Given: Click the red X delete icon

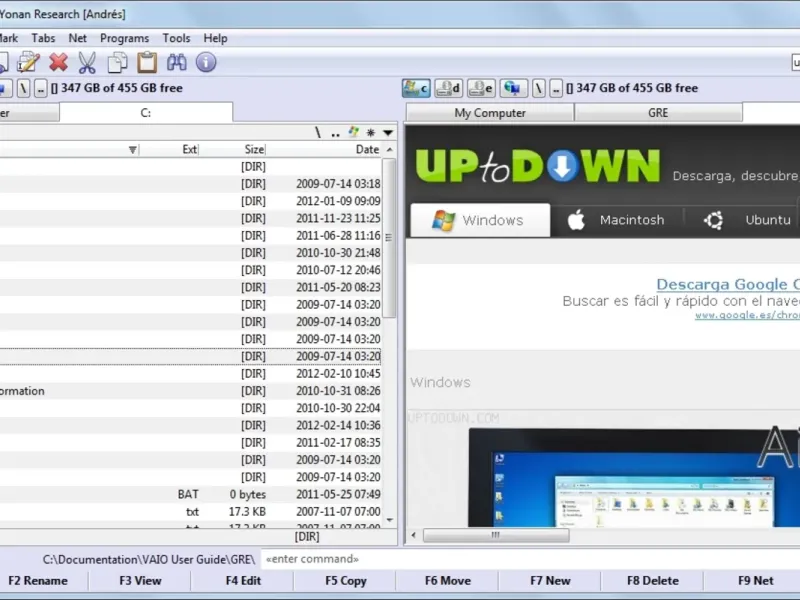Looking at the screenshot, I should click(58, 62).
